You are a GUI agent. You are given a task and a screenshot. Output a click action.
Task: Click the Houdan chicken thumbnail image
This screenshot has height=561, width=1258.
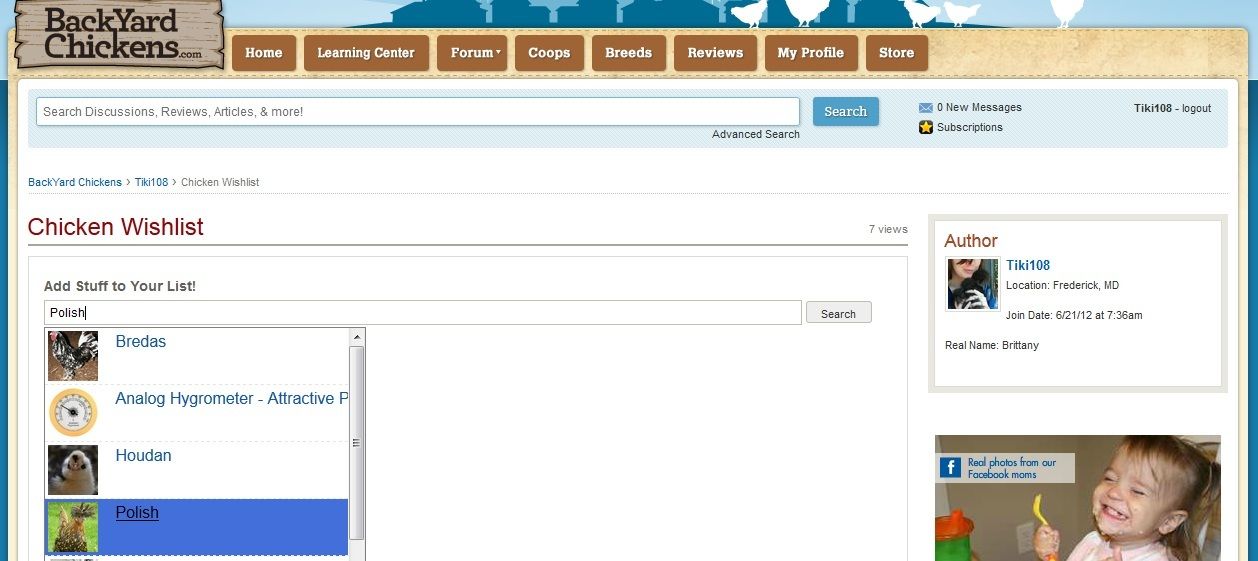pyautogui.click(x=73, y=470)
